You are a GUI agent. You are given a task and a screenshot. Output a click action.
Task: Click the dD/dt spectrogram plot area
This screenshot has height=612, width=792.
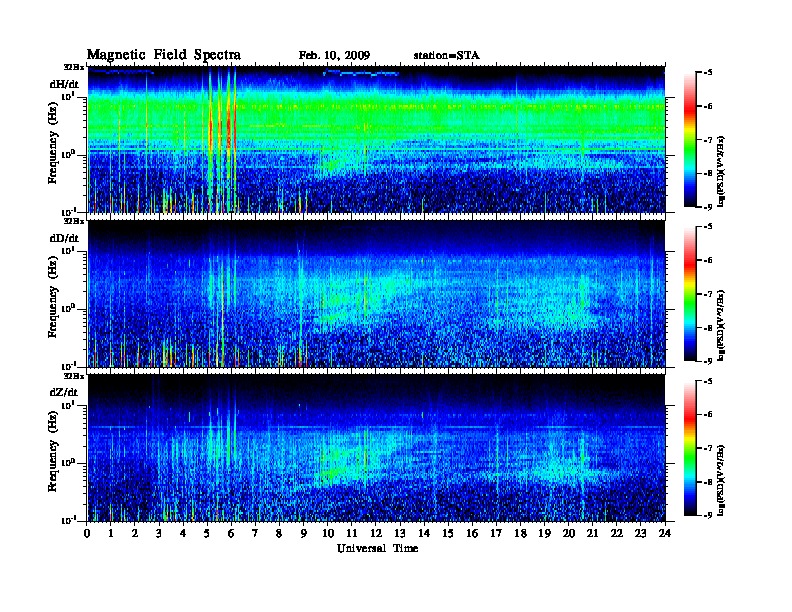click(376, 294)
